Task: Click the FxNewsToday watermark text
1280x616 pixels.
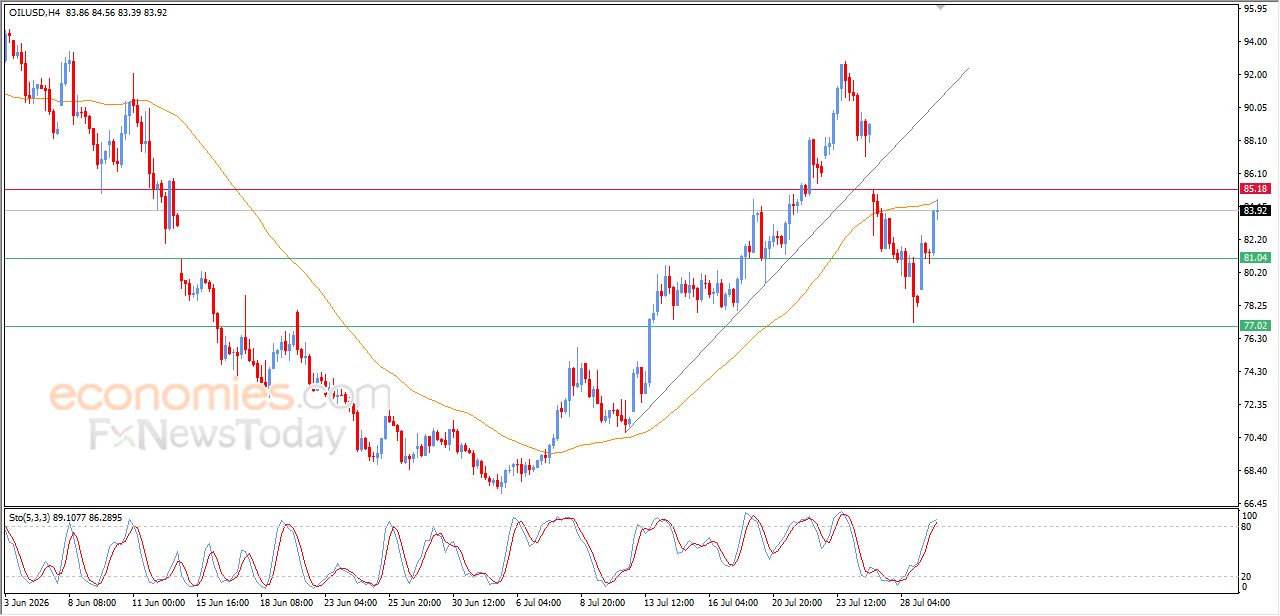Action: point(218,436)
